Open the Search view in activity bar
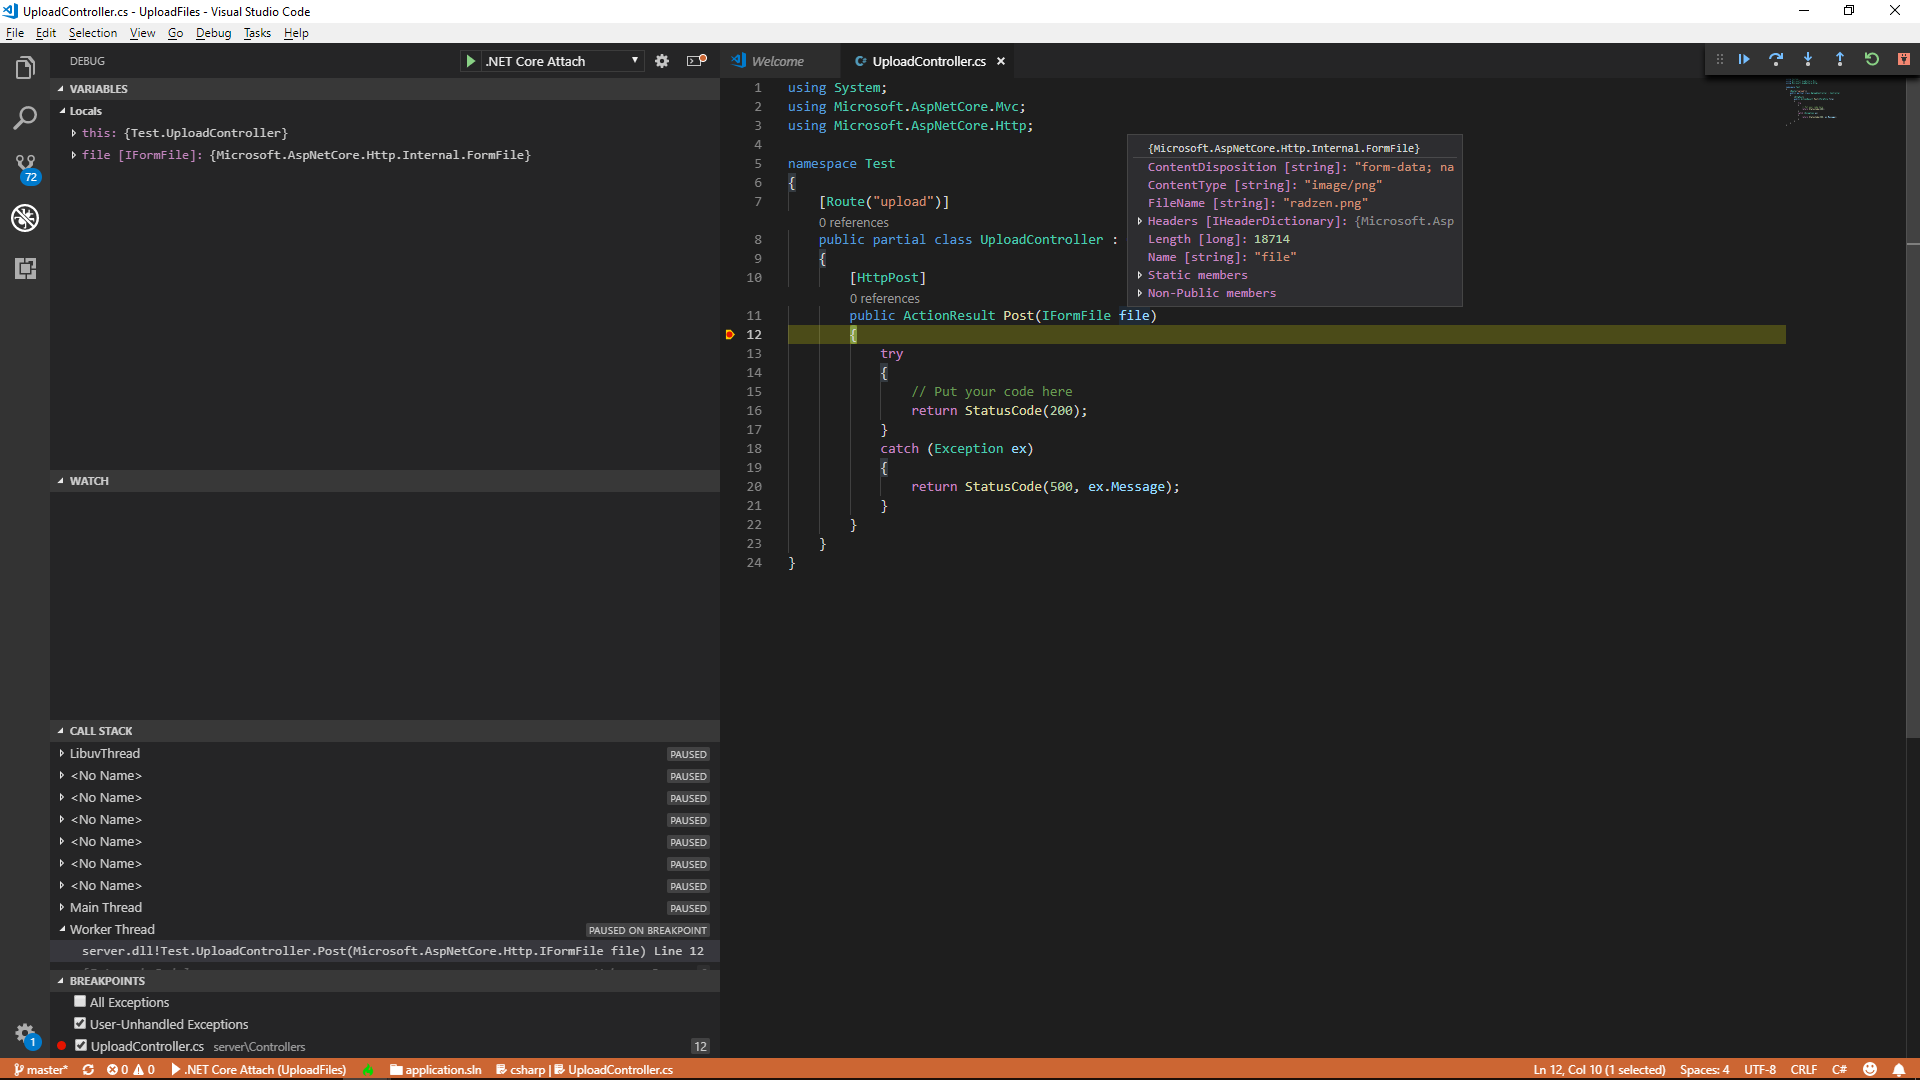Image resolution: width=1920 pixels, height=1080 pixels. click(25, 118)
